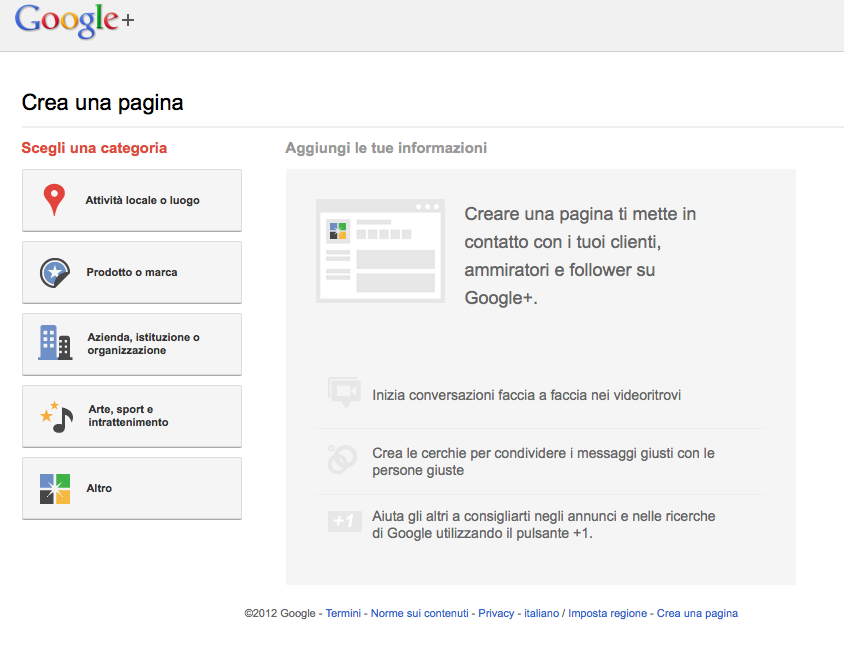Select the Altro category

132,489
